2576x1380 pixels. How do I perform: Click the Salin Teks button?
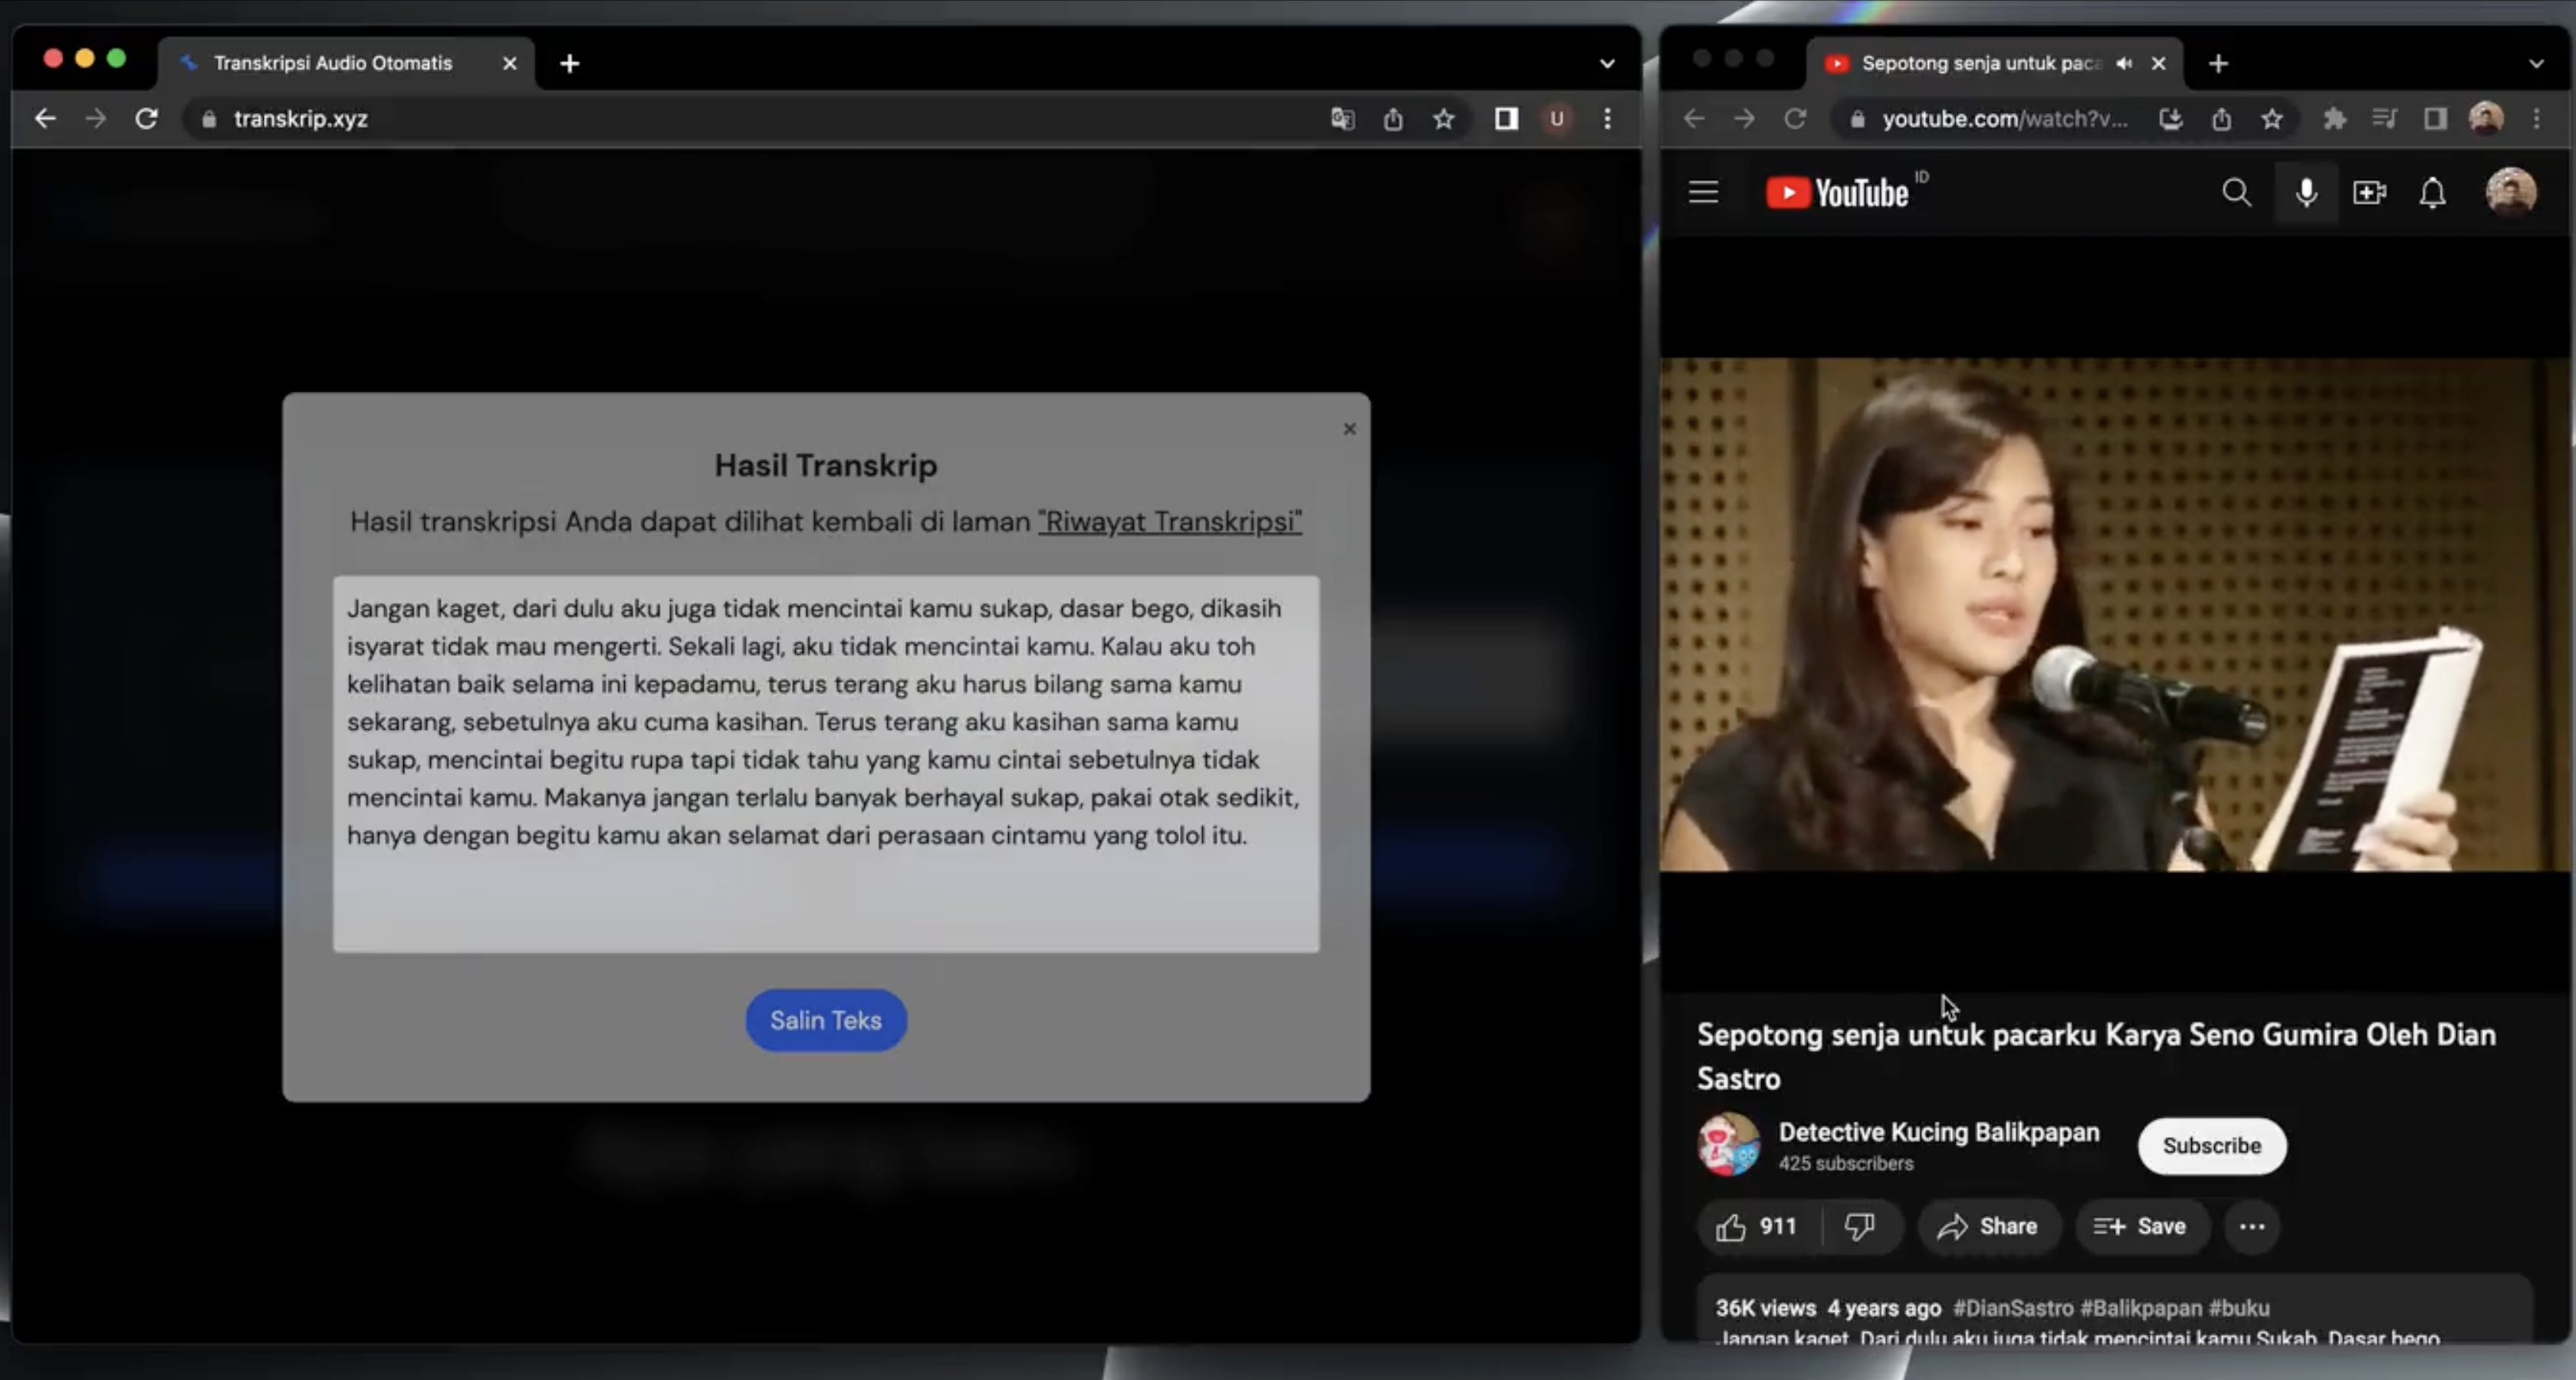click(826, 1020)
